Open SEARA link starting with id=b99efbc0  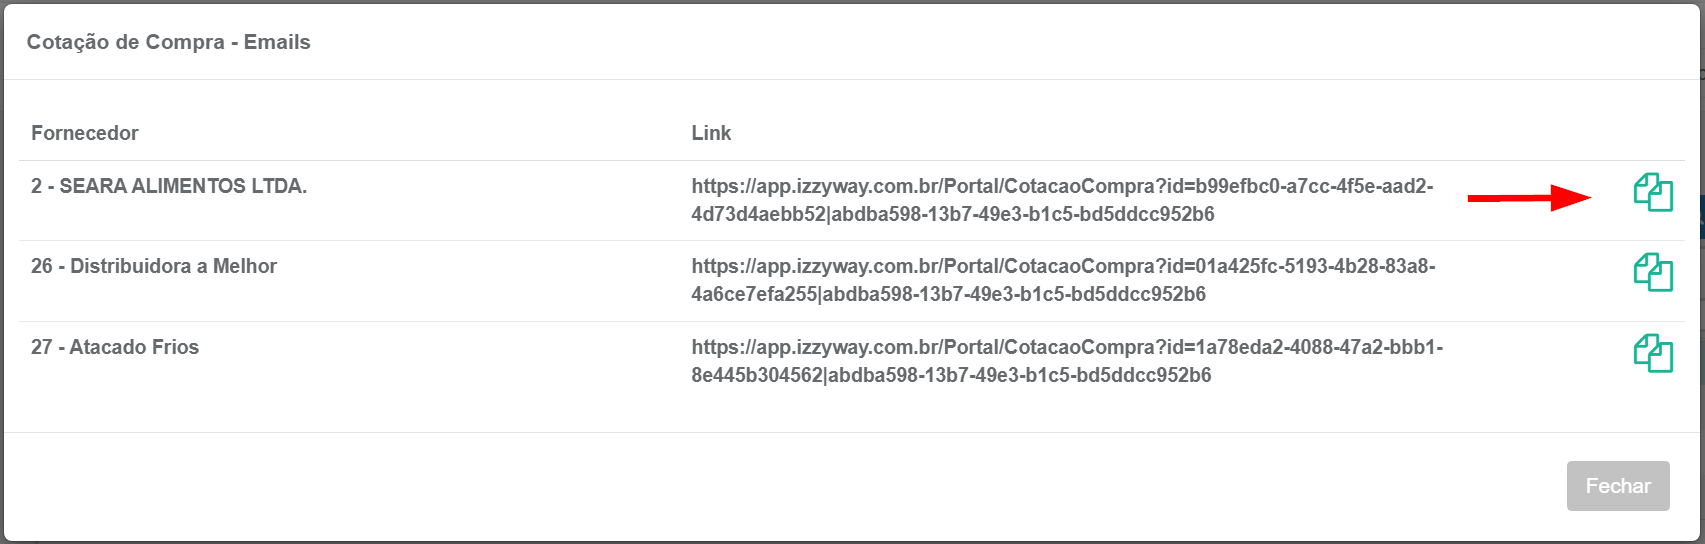[x=1062, y=186]
